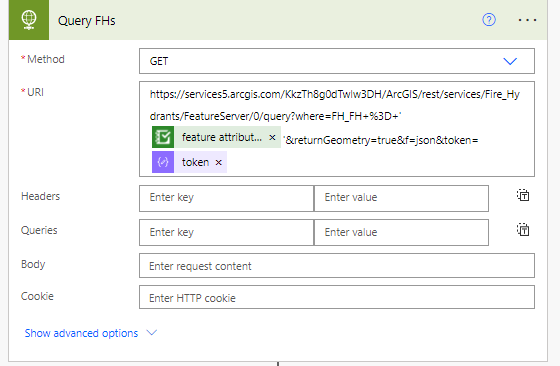Click the Cookie Enter HTTP cookie field
The width and height of the screenshot is (560, 366).
click(337, 297)
